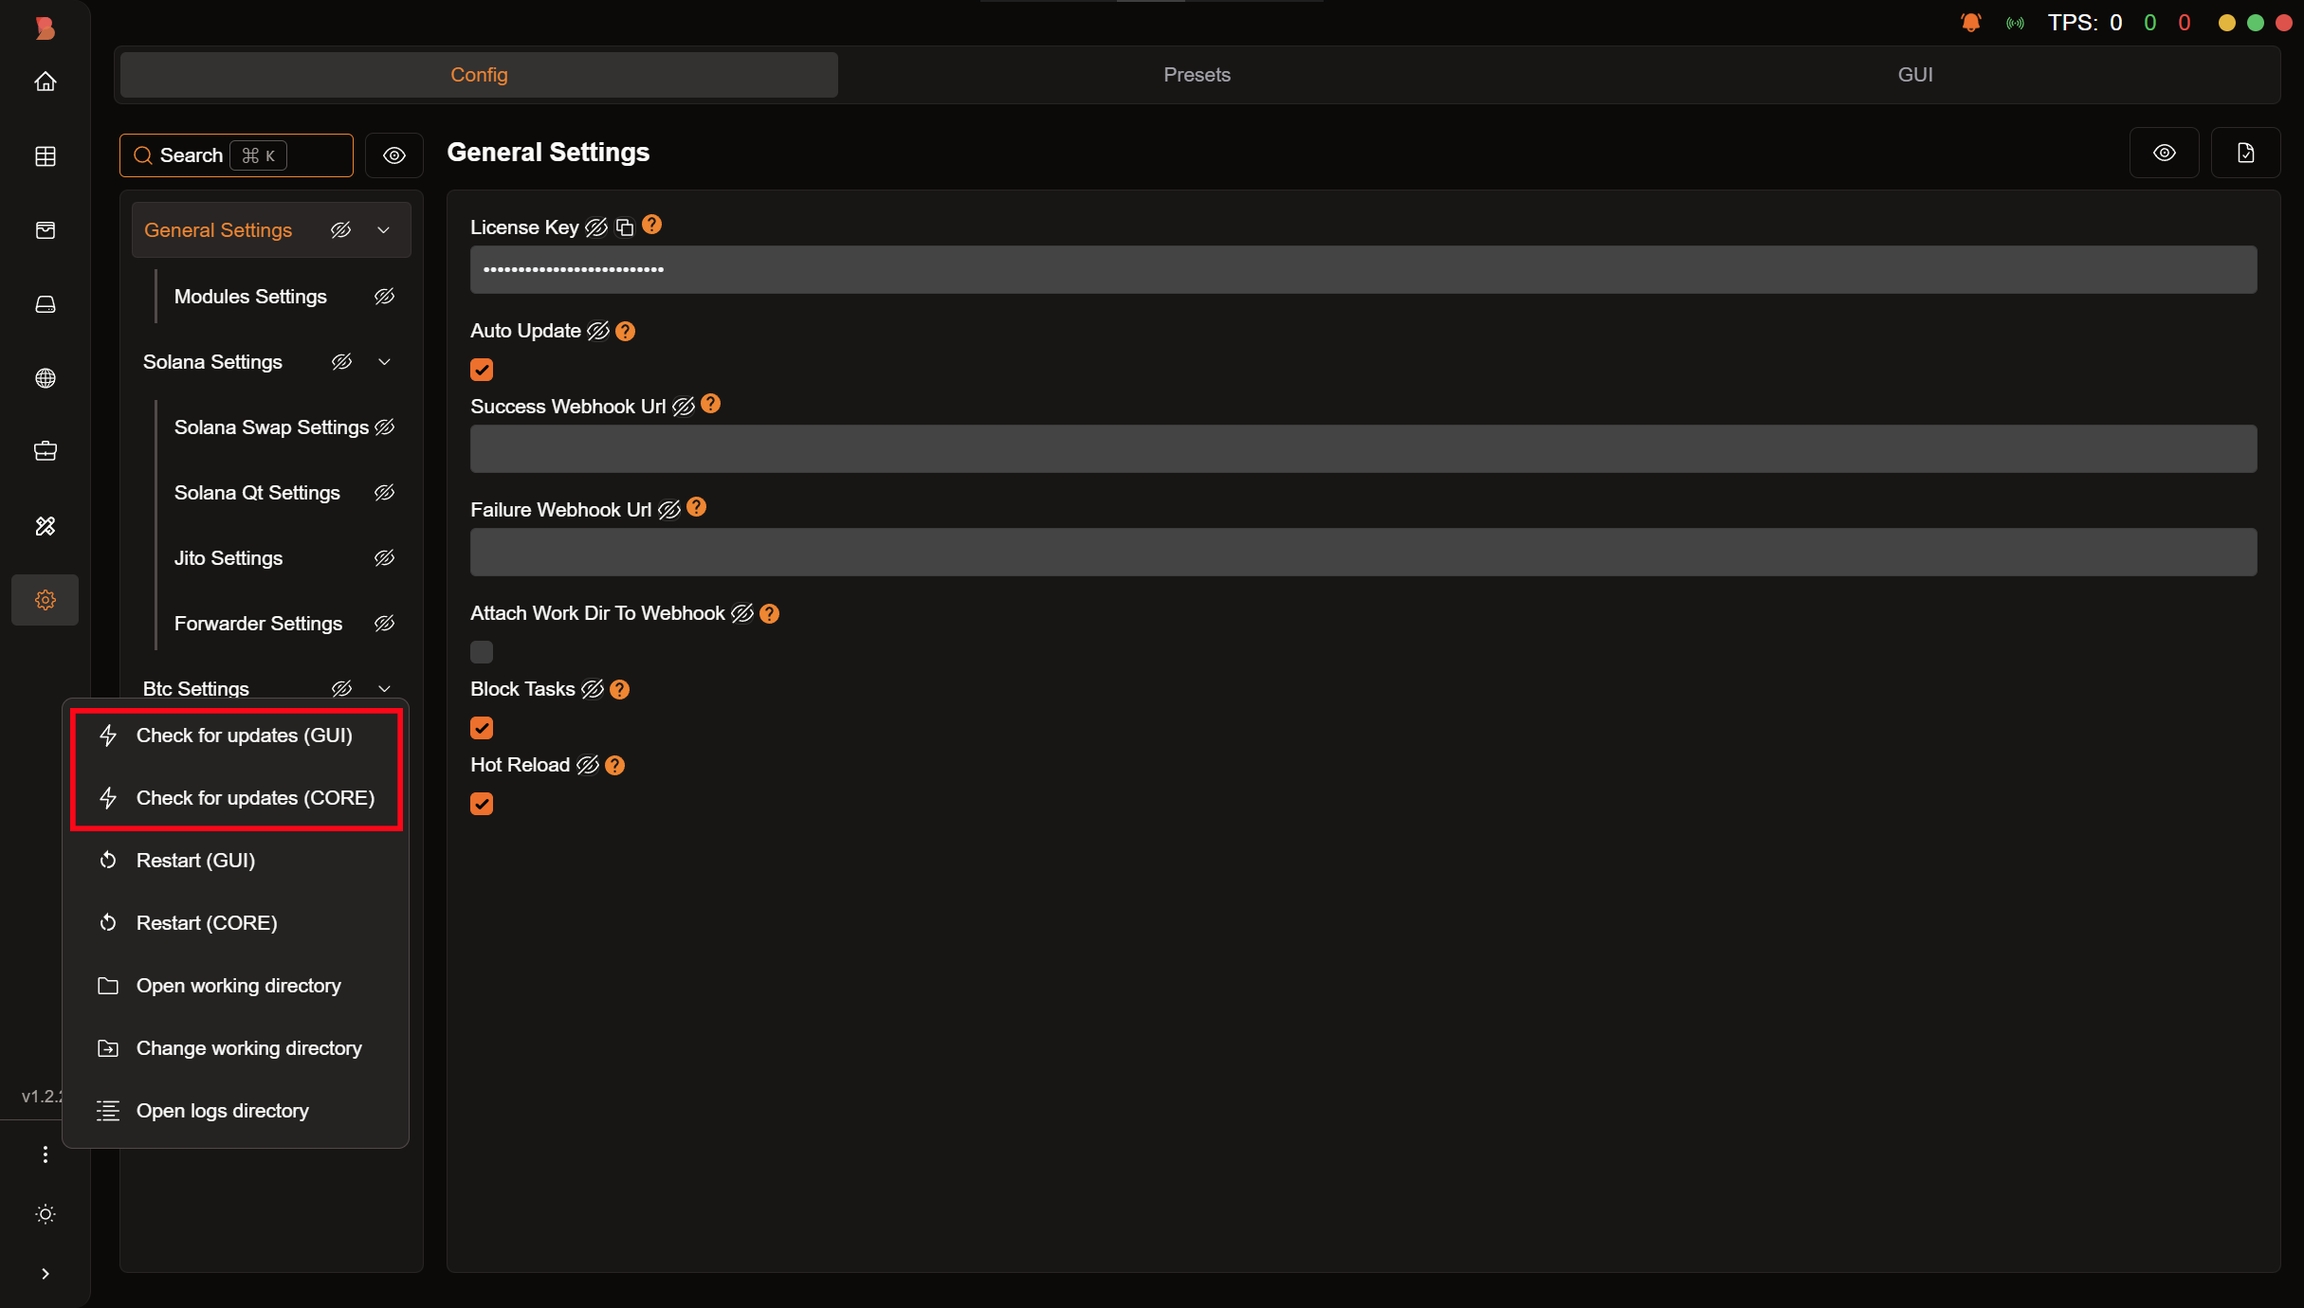
Task: Click the Success Webhook Url input field
Action: (1363, 449)
